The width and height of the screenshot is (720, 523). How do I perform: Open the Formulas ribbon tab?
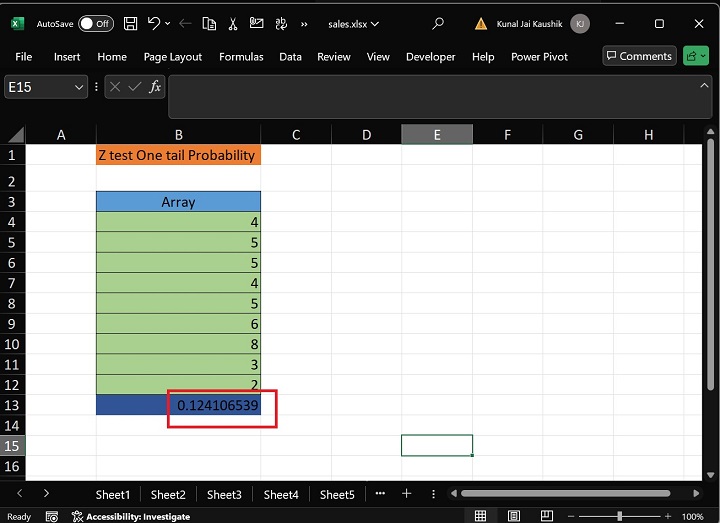[241, 57]
